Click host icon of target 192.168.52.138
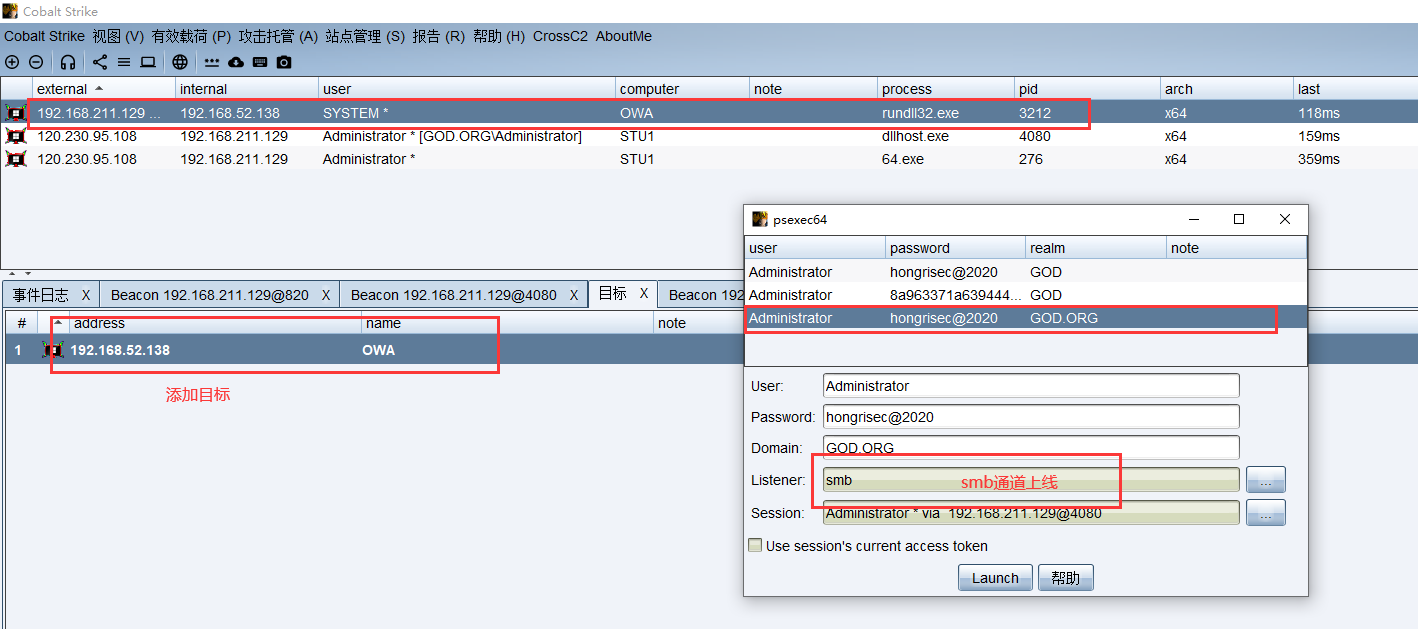The height and width of the screenshot is (629, 1418). pos(53,350)
